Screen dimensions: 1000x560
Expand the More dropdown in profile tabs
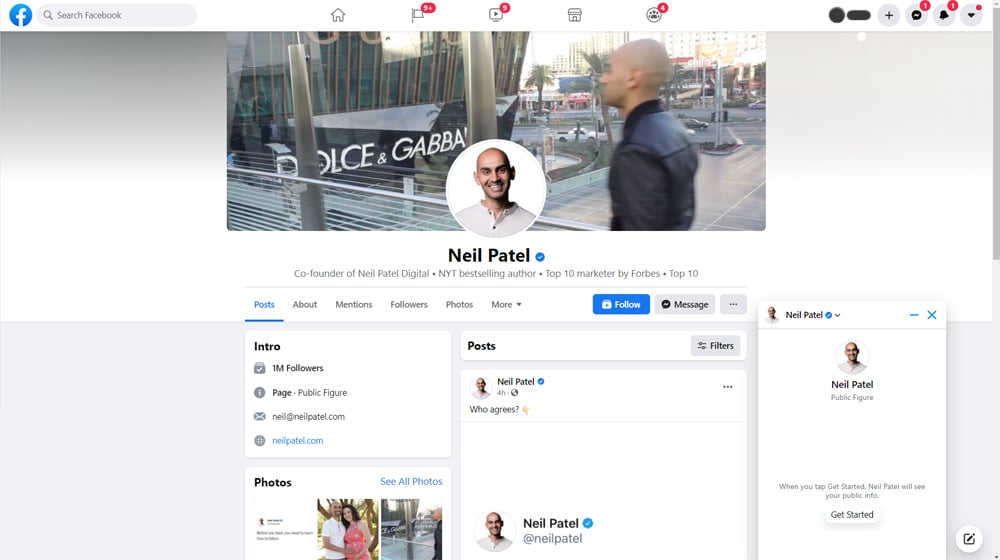click(x=506, y=305)
